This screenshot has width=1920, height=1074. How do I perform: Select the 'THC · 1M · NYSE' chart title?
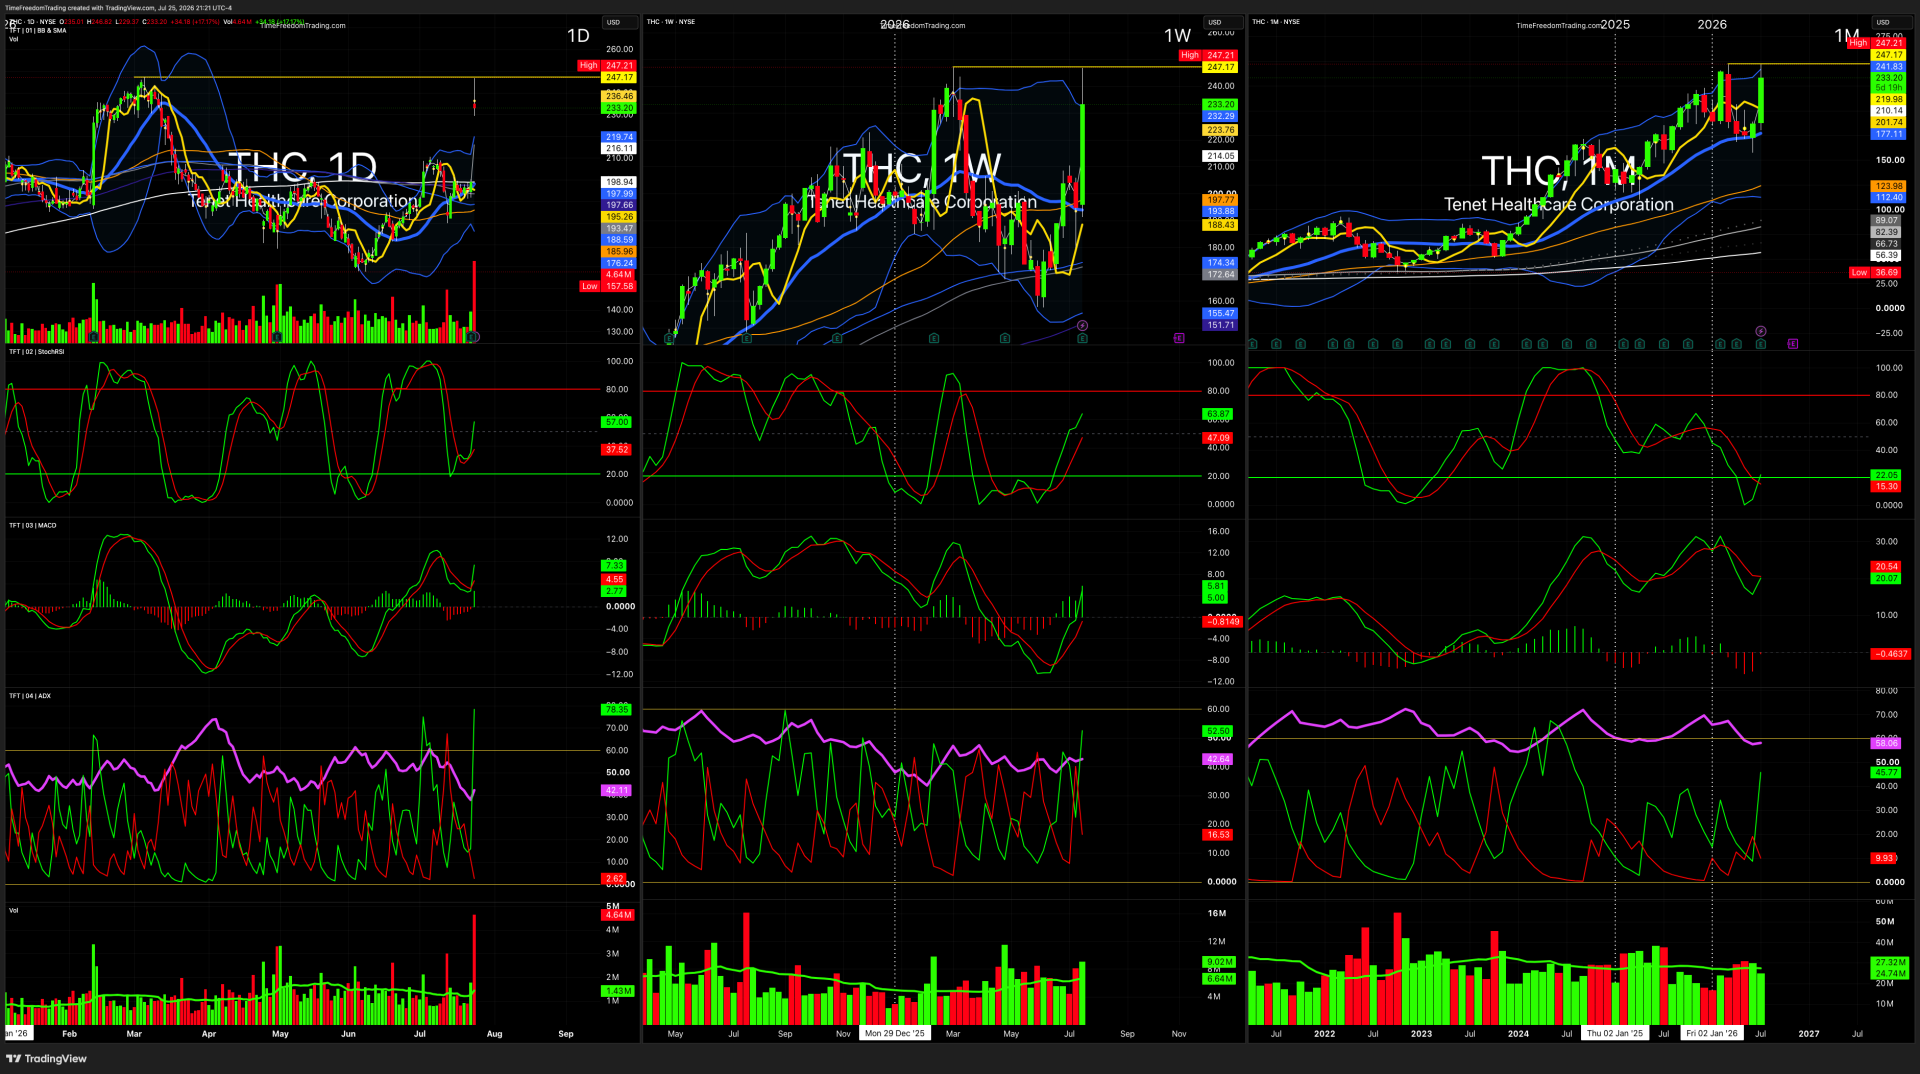pyautogui.click(x=1277, y=21)
